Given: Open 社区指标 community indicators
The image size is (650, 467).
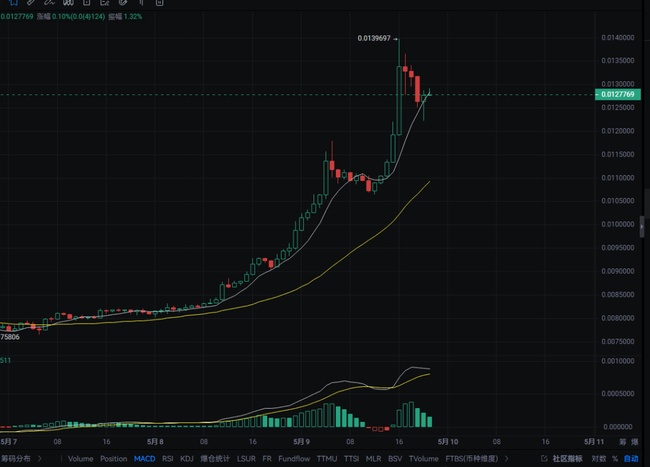Looking at the screenshot, I should pos(567,458).
